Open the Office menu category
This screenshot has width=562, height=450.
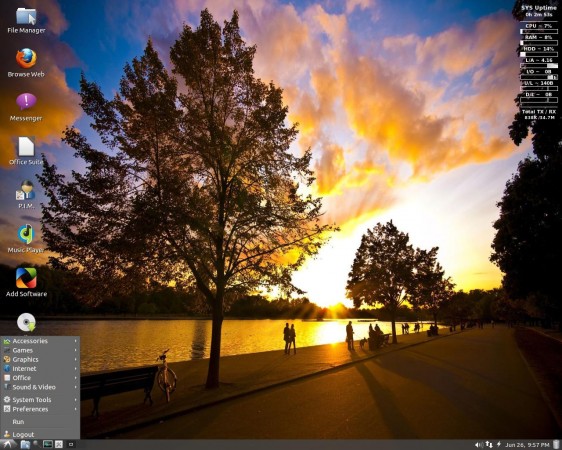pyautogui.click(x=40, y=378)
